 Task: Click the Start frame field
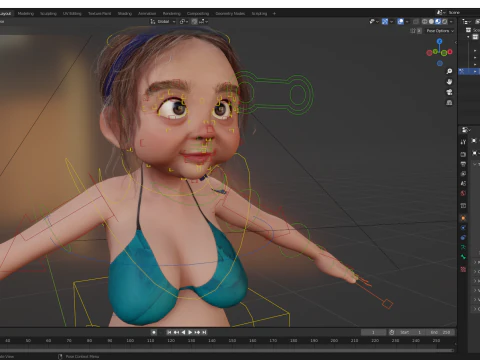[410, 332]
